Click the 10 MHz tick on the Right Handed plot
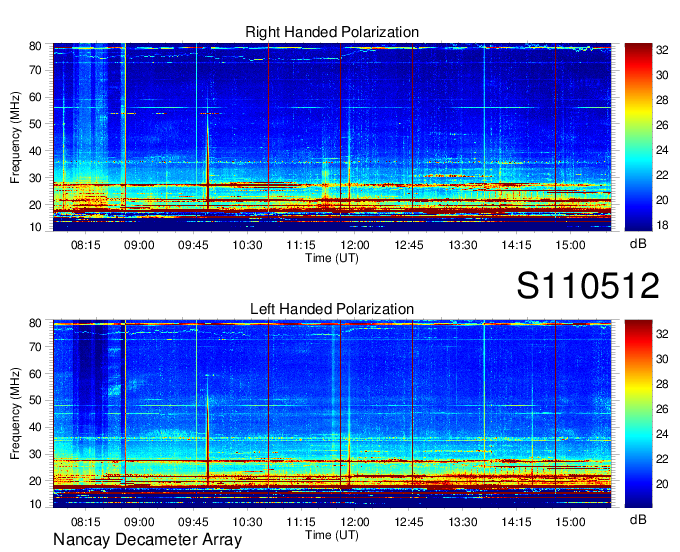Screen dimensions: 680x552 coord(35,227)
